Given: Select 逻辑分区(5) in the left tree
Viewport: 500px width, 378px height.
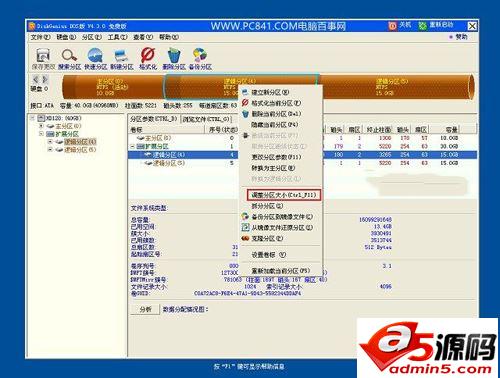Looking at the screenshot, I should 76,150.
